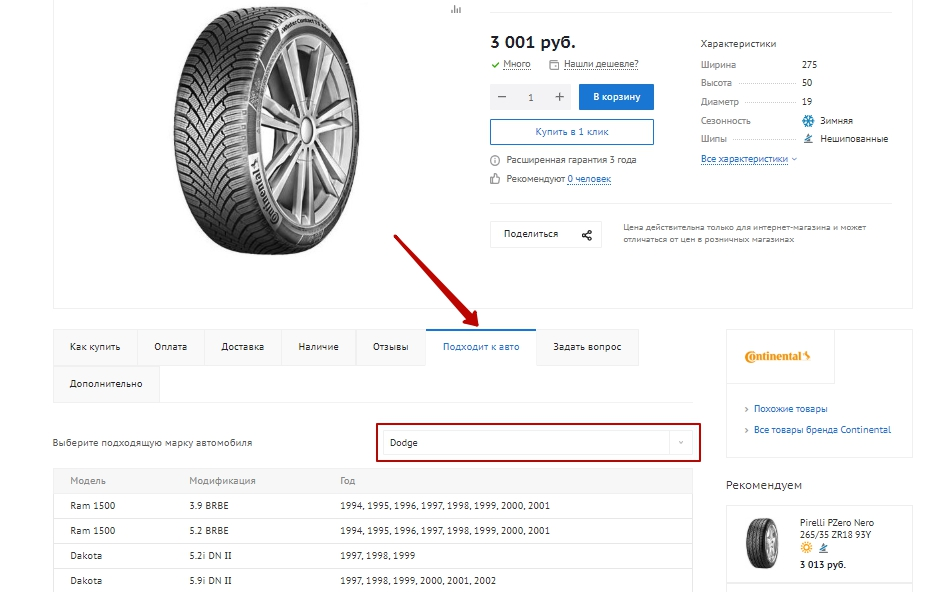The width and height of the screenshot is (935, 592).
Task: Open the Отзывы tab
Action: pos(391,347)
